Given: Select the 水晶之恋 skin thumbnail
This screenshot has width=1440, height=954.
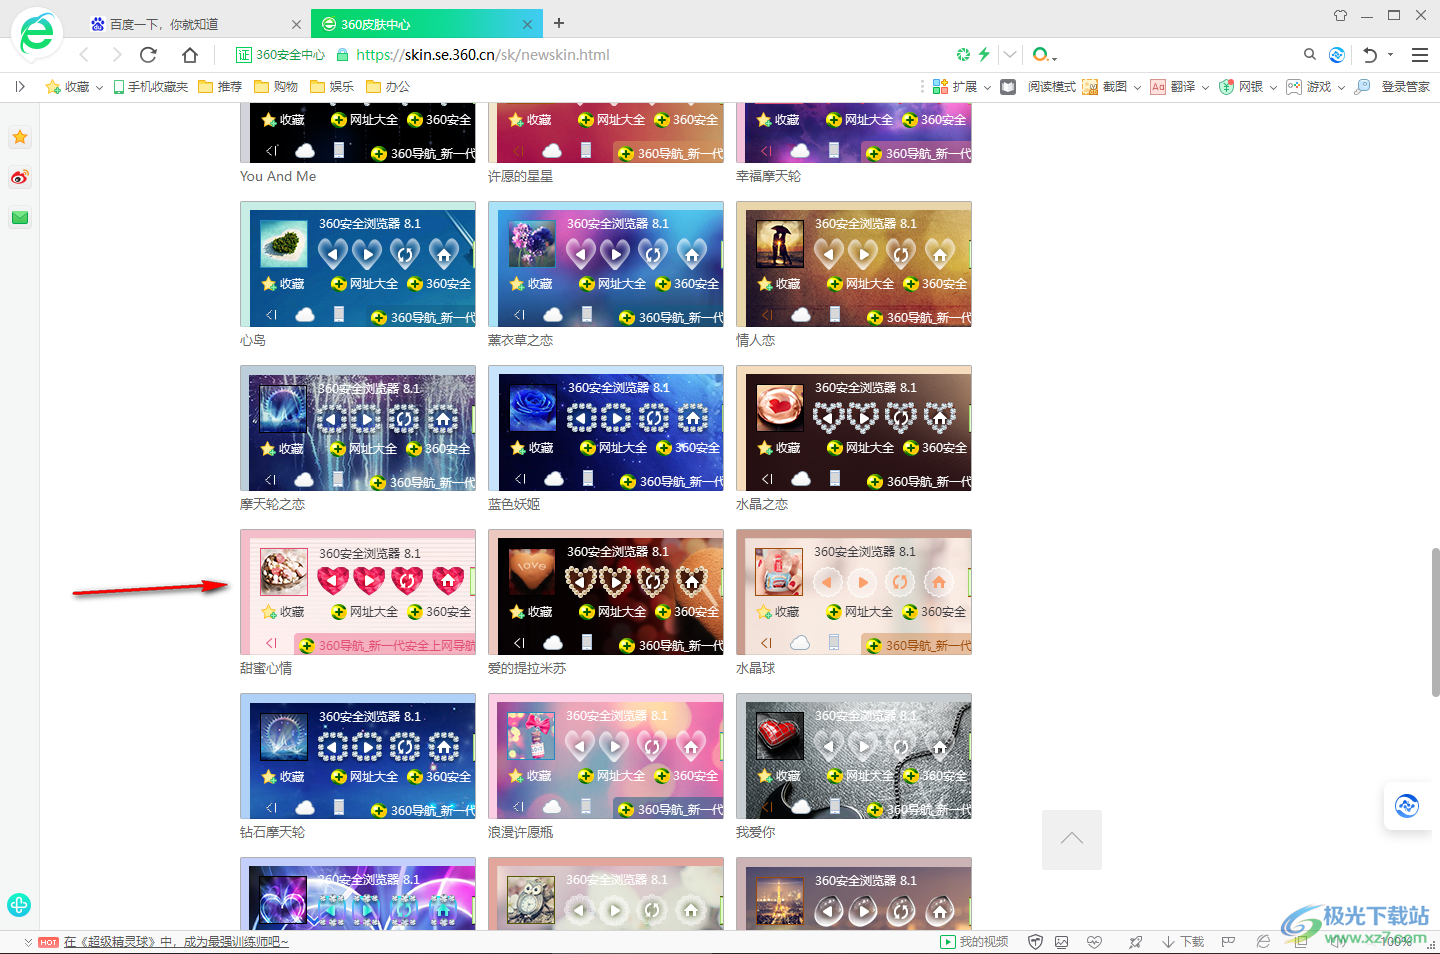Looking at the screenshot, I should [x=854, y=428].
